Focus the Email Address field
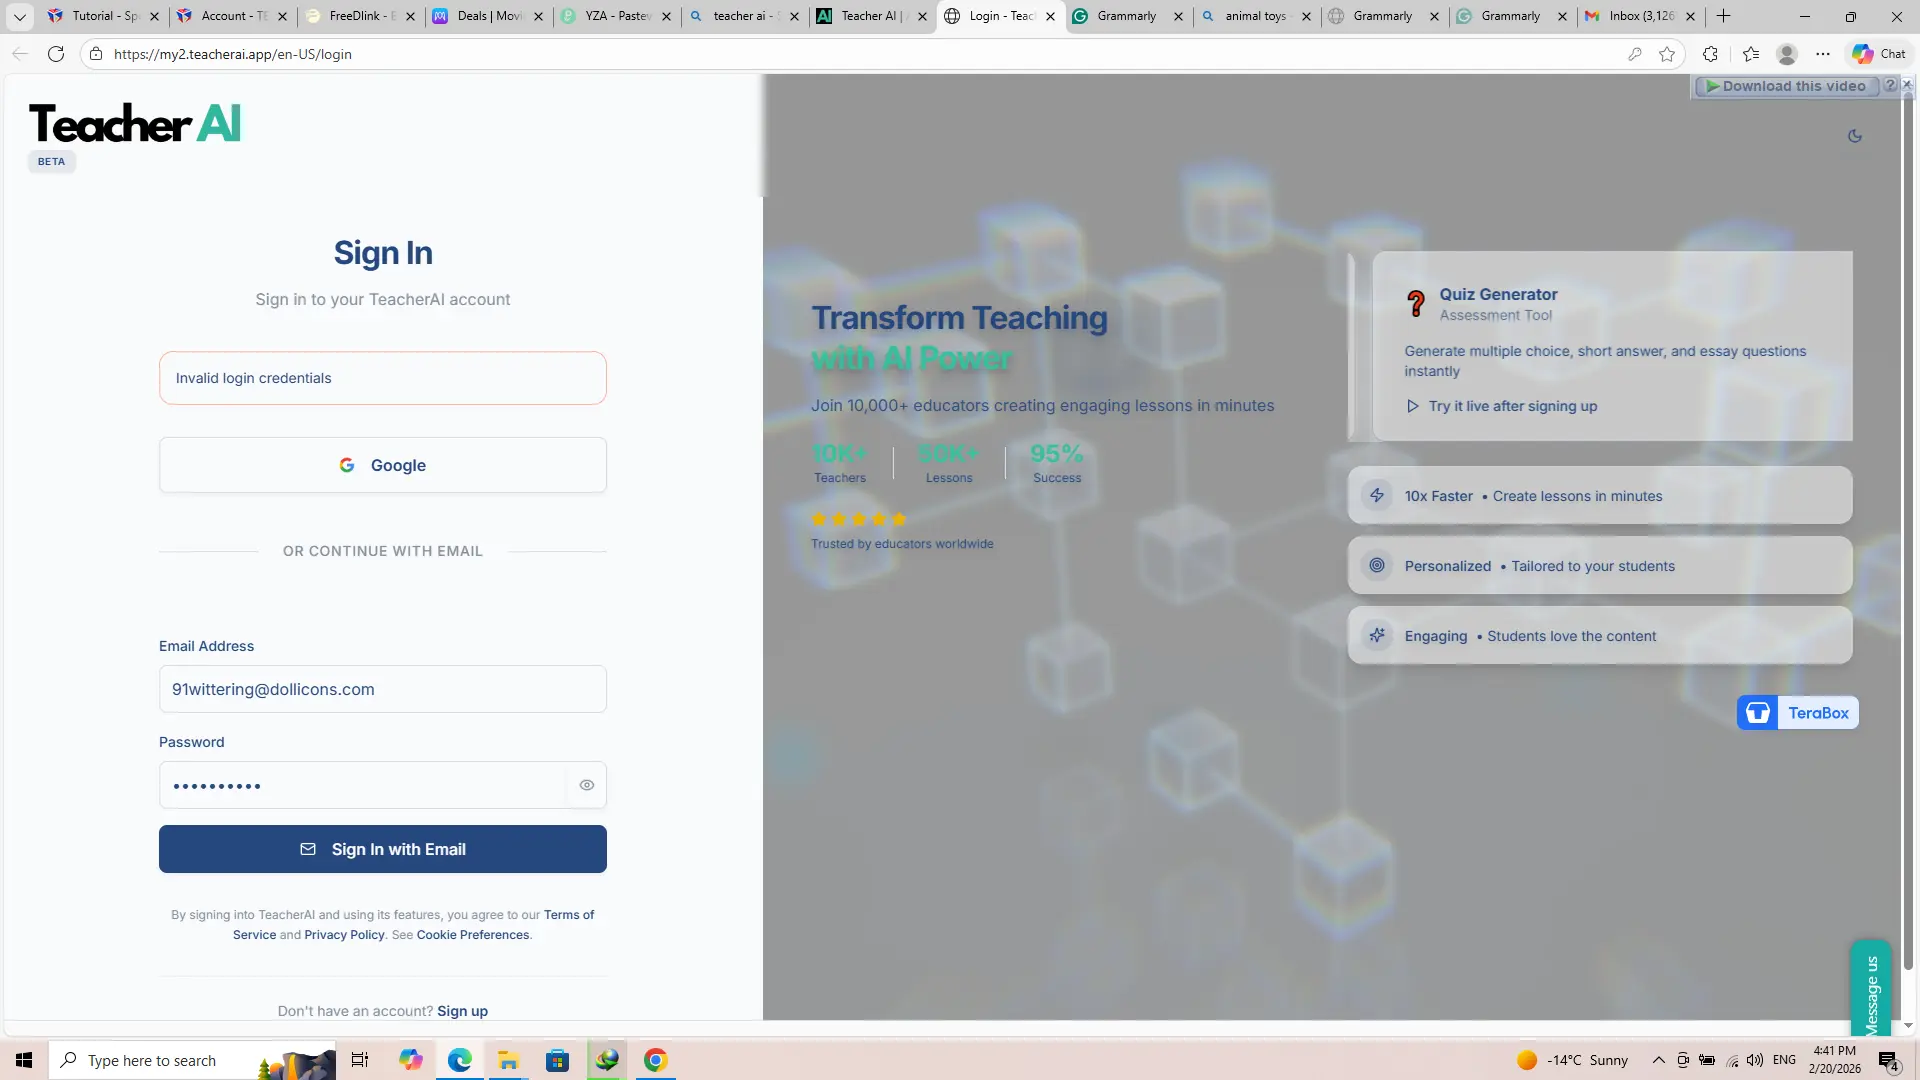This screenshot has width=1920, height=1080. click(383, 689)
